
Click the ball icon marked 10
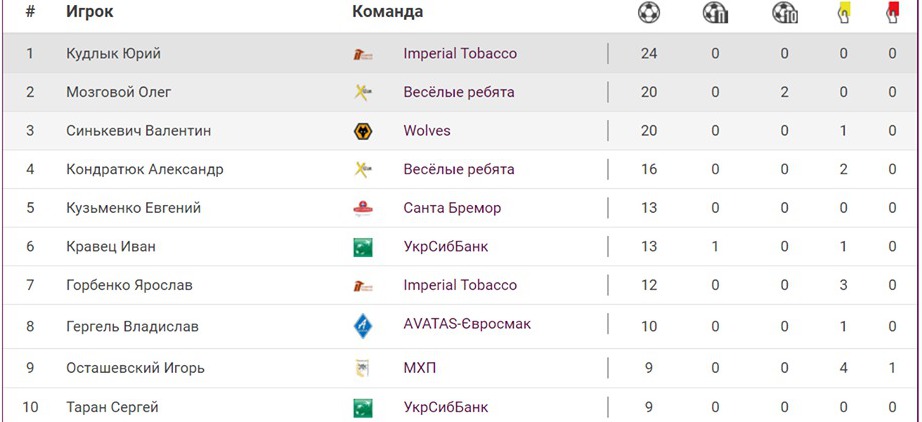coord(785,13)
